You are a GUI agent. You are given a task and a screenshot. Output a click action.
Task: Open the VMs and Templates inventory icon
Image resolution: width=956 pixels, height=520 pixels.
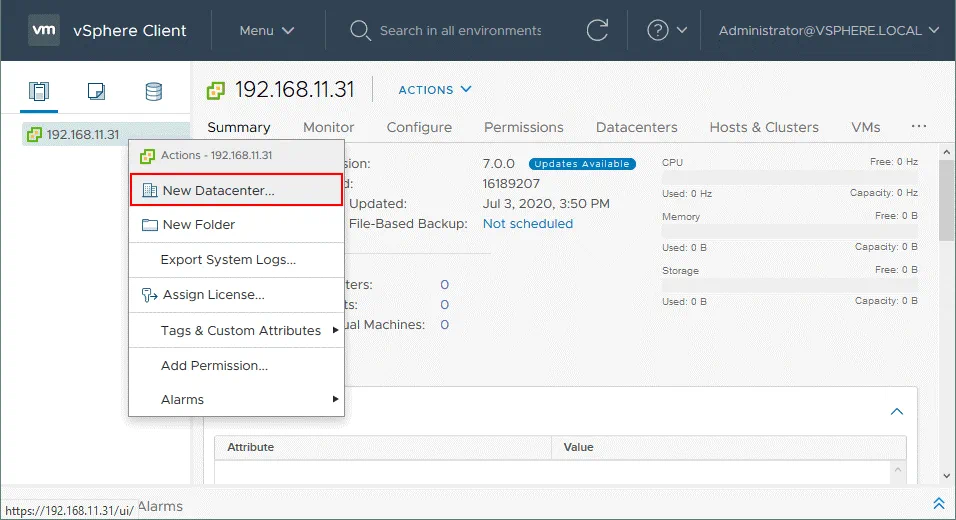[x=96, y=92]
